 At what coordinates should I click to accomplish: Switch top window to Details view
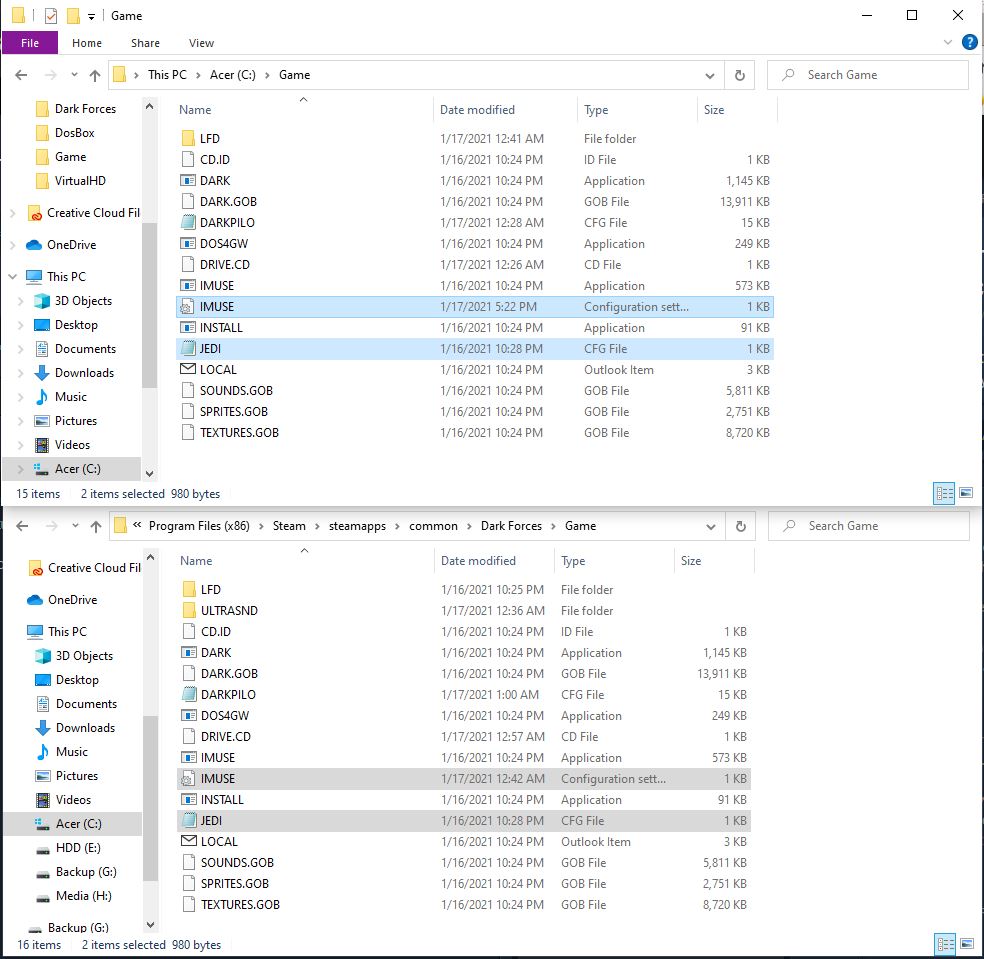(944, 494)
